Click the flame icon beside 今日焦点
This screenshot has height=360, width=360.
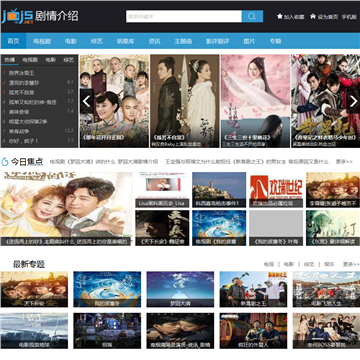5,162
